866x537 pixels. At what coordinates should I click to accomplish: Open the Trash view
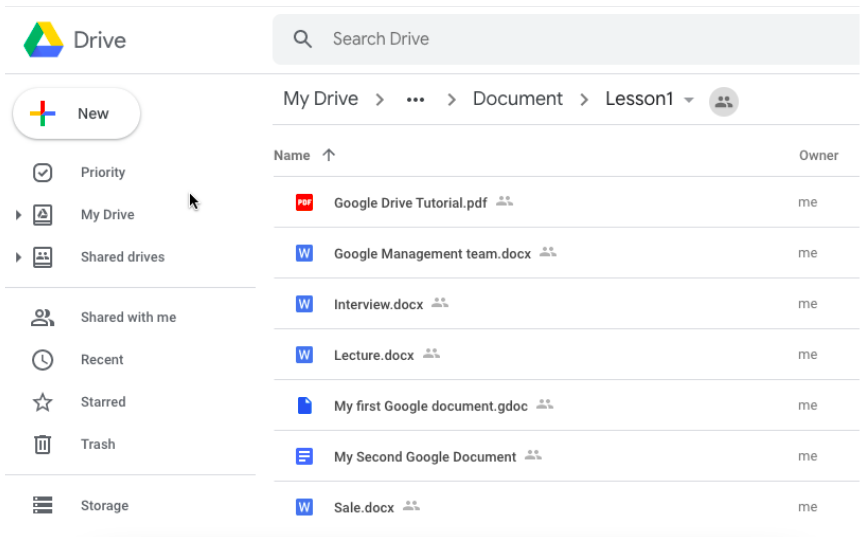click(98, 444)
